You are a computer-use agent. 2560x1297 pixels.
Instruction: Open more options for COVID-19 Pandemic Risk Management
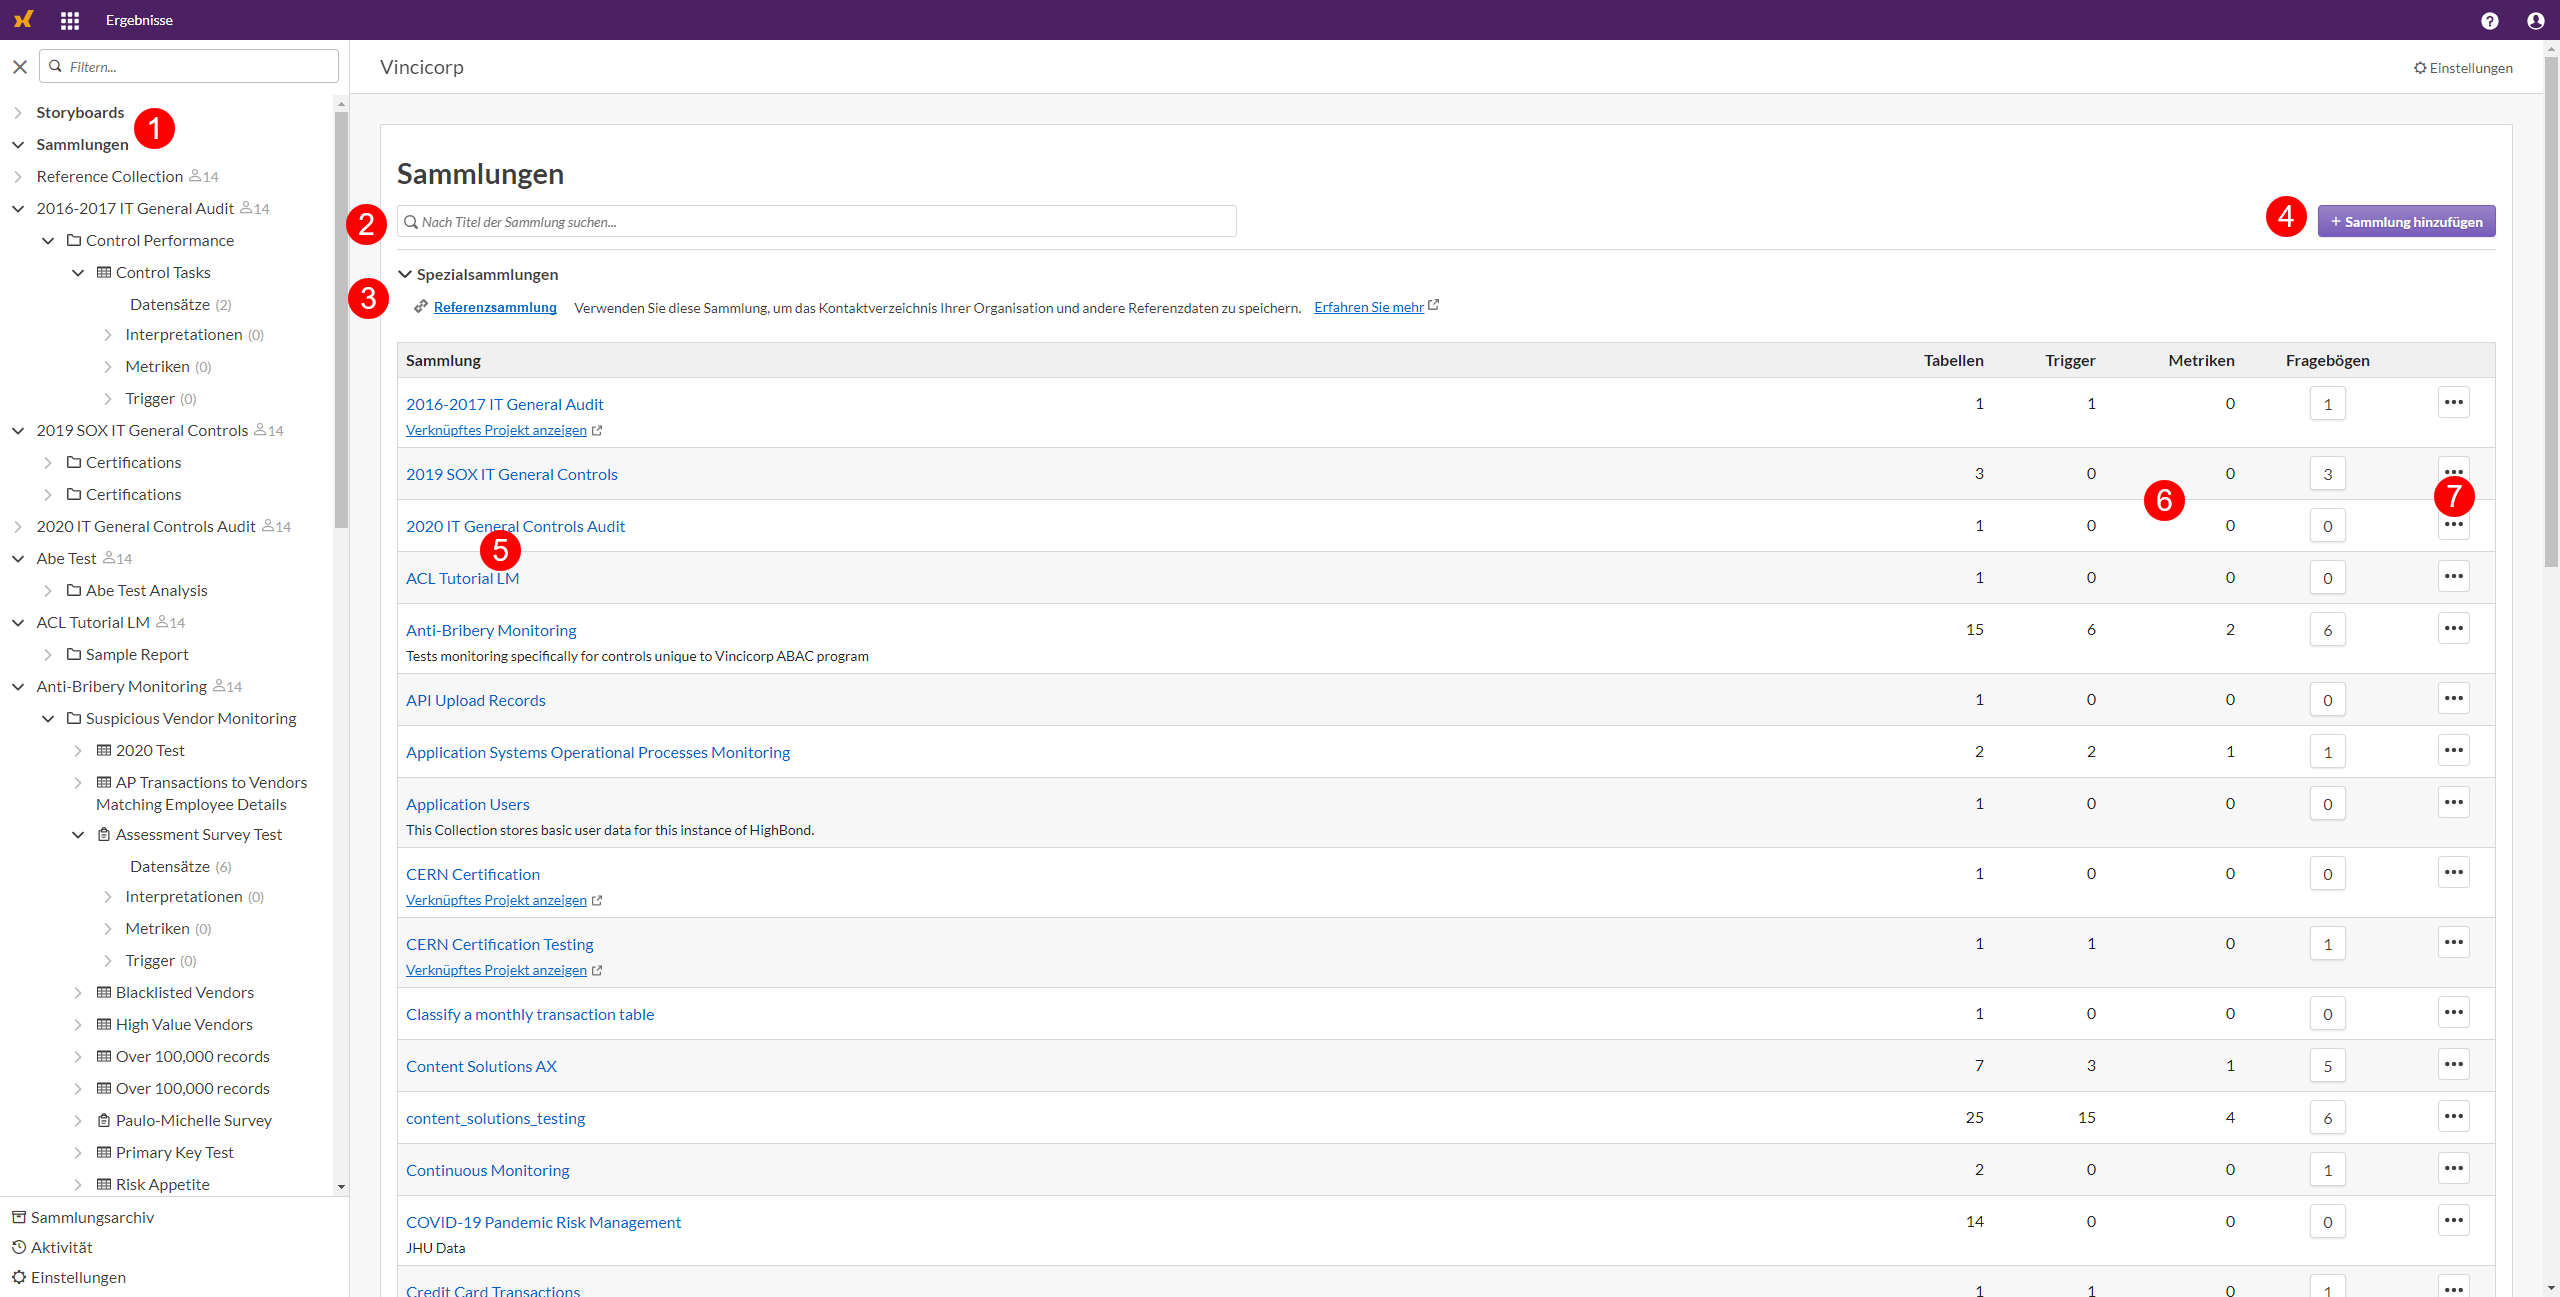coord(2453,1220)
